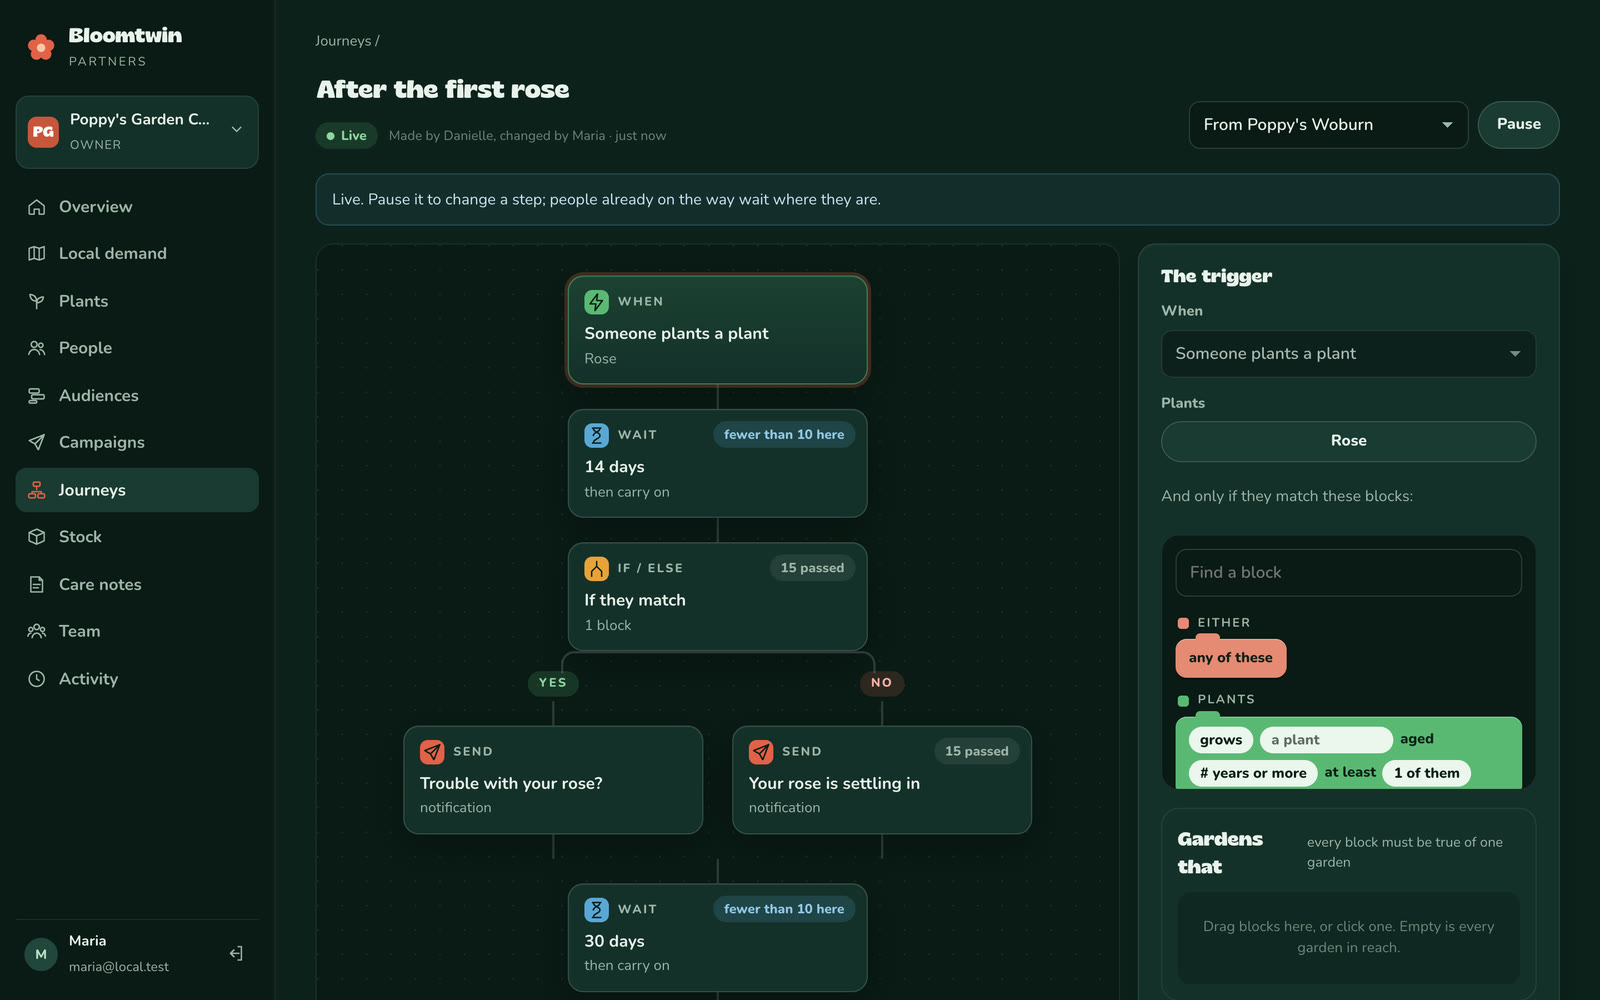Click the lightning icon on WHEN node
Screen dimensions: 1600x1000
(x=596, y=301)
